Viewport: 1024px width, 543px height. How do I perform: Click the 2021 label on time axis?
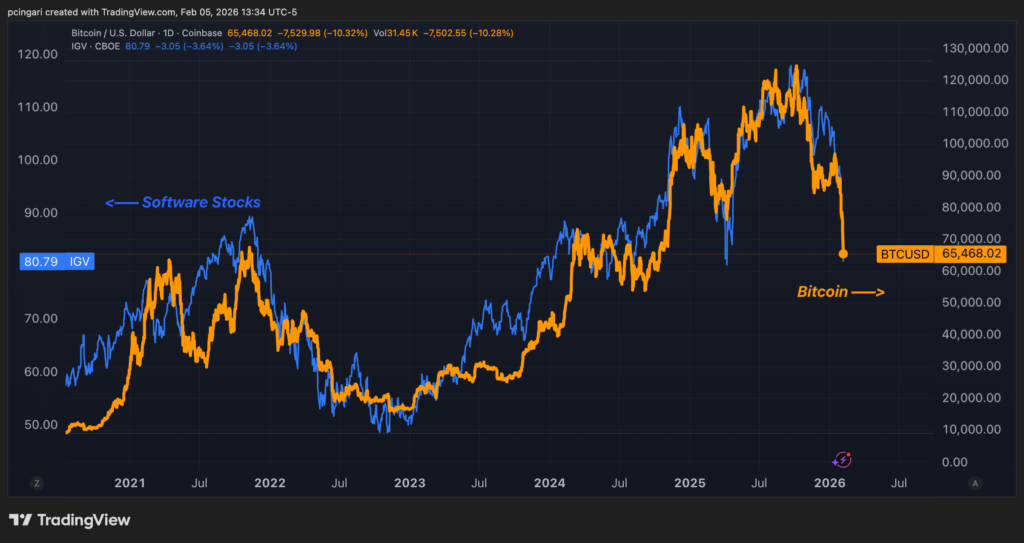[x=130, y=483]
